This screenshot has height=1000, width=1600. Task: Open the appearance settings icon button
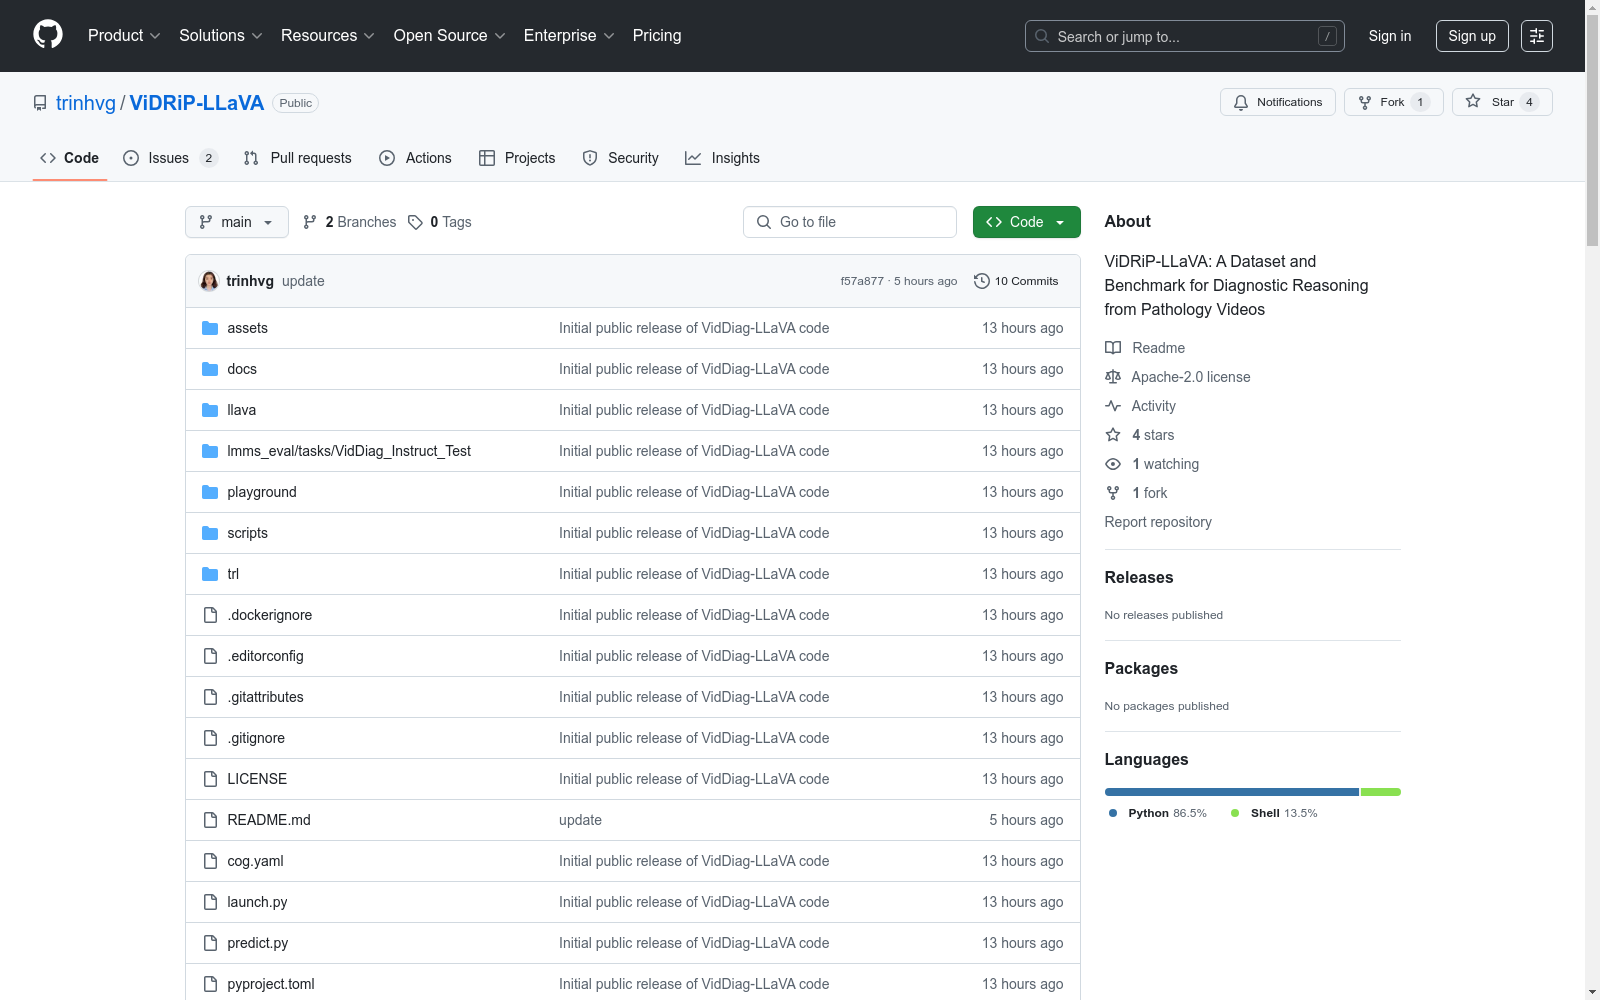[1537, 36]
